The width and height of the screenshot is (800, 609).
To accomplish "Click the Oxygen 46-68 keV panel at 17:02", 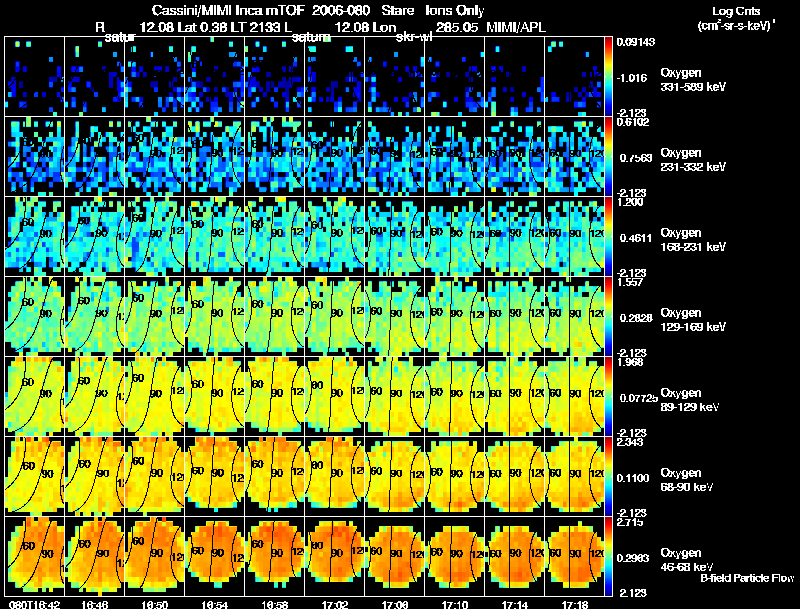I will click(x=335, y=556).
